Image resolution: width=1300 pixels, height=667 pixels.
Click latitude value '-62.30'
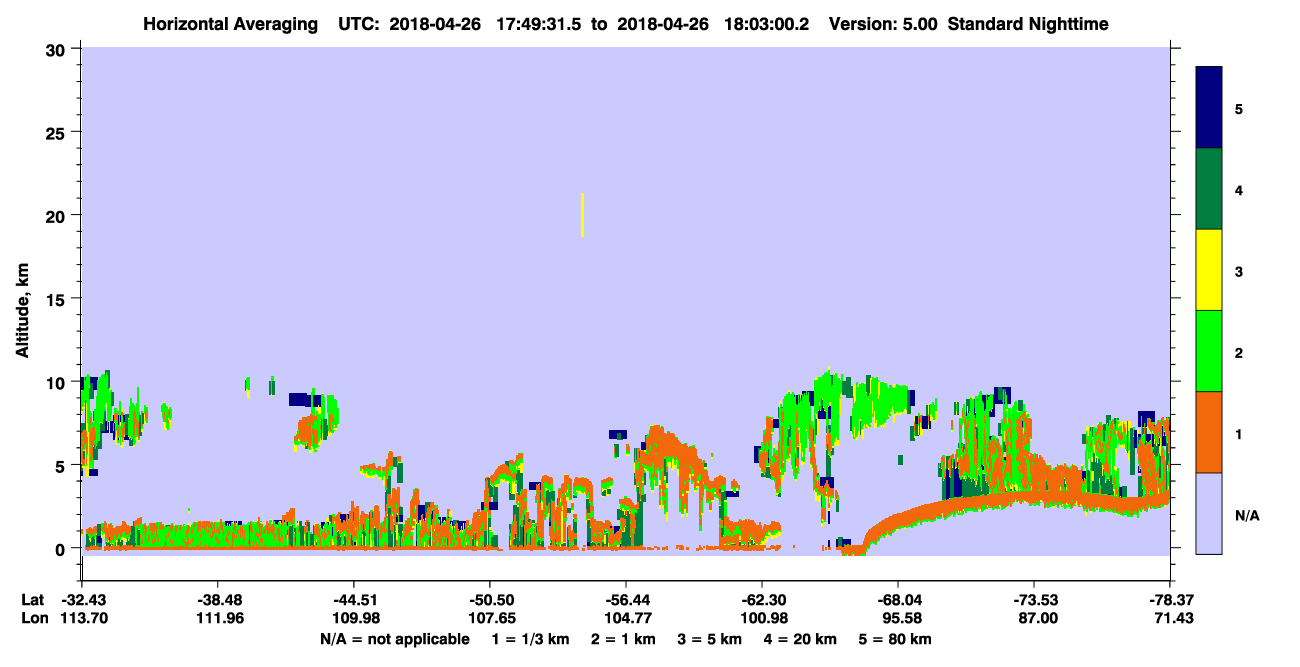pos(761,600)
